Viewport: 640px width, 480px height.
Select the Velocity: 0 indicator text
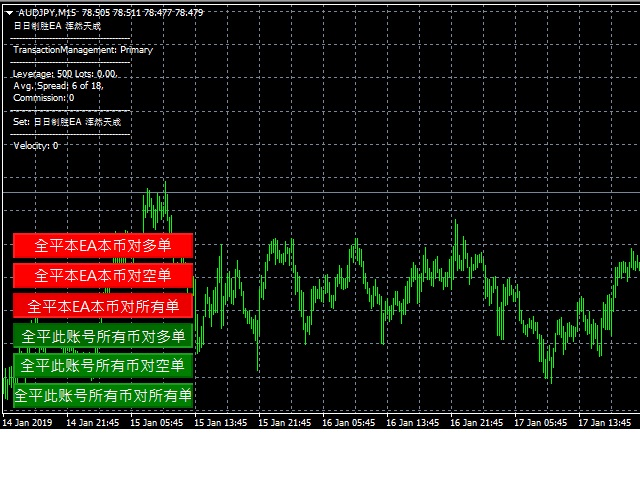coord(36,146)
